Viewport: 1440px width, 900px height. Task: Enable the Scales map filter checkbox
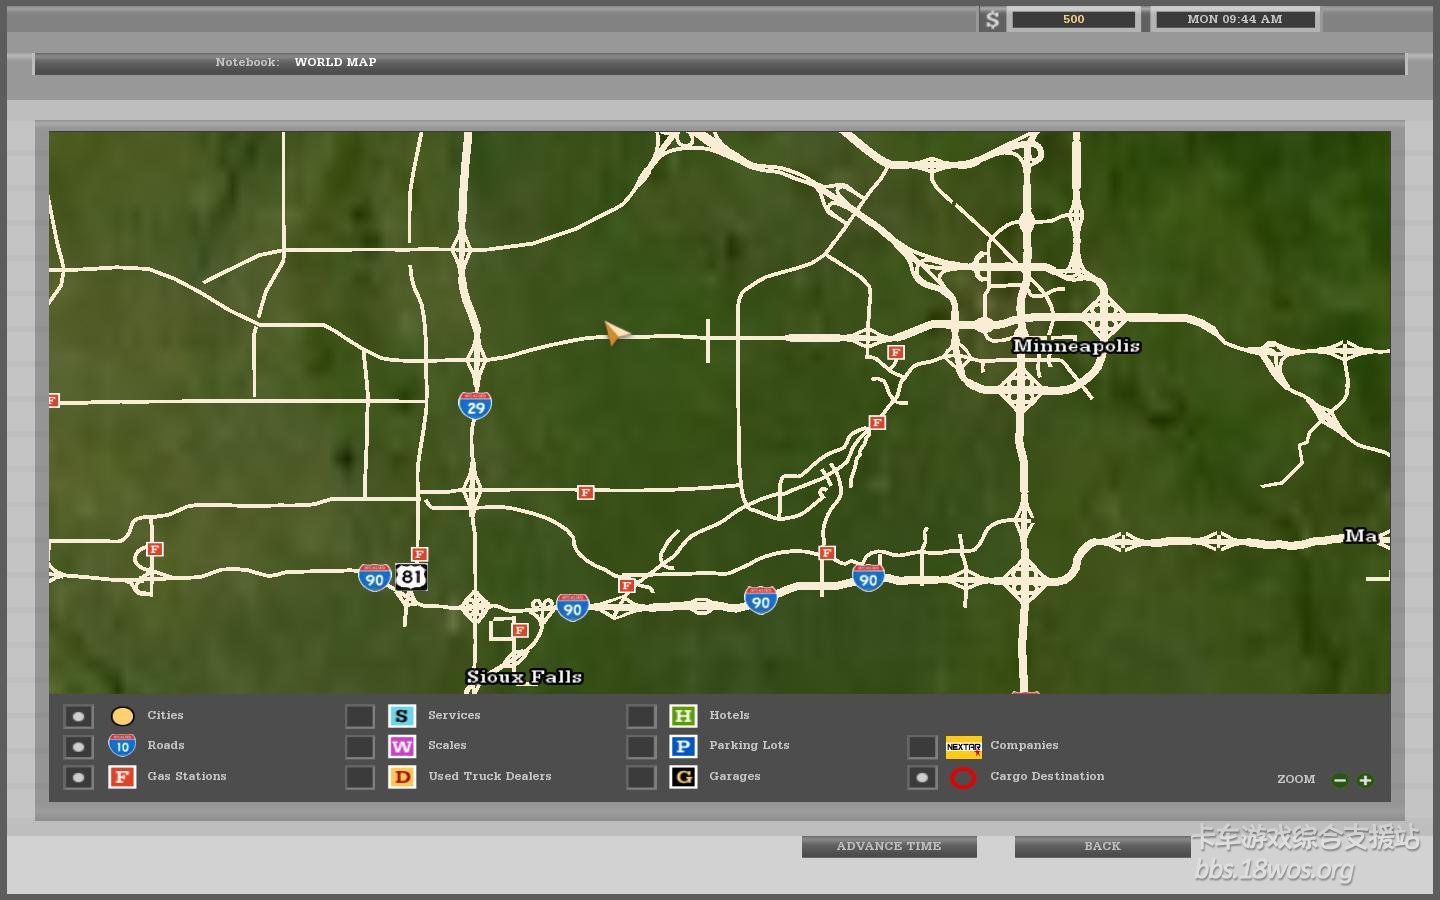click(x=360, y=747)
